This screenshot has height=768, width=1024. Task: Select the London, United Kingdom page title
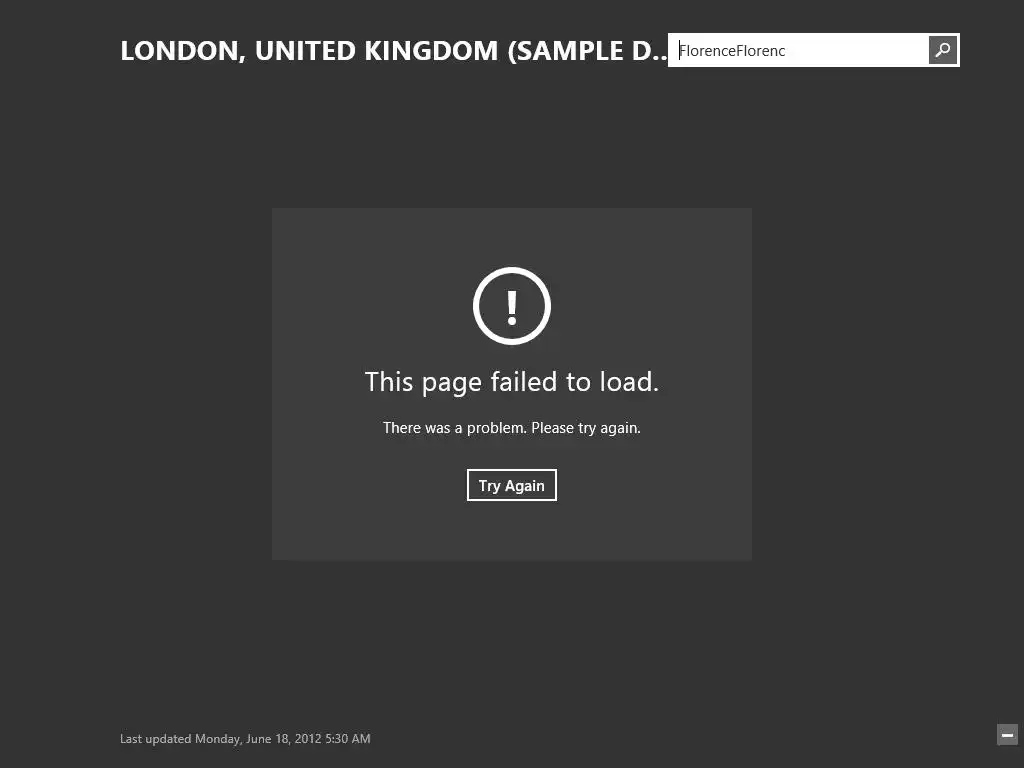pyautogui.click(x=394, y=51)
